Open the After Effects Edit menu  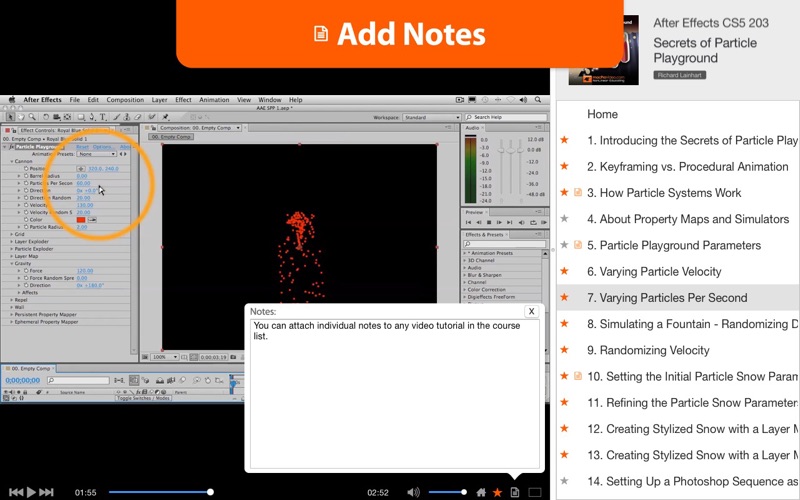(93, 100)
